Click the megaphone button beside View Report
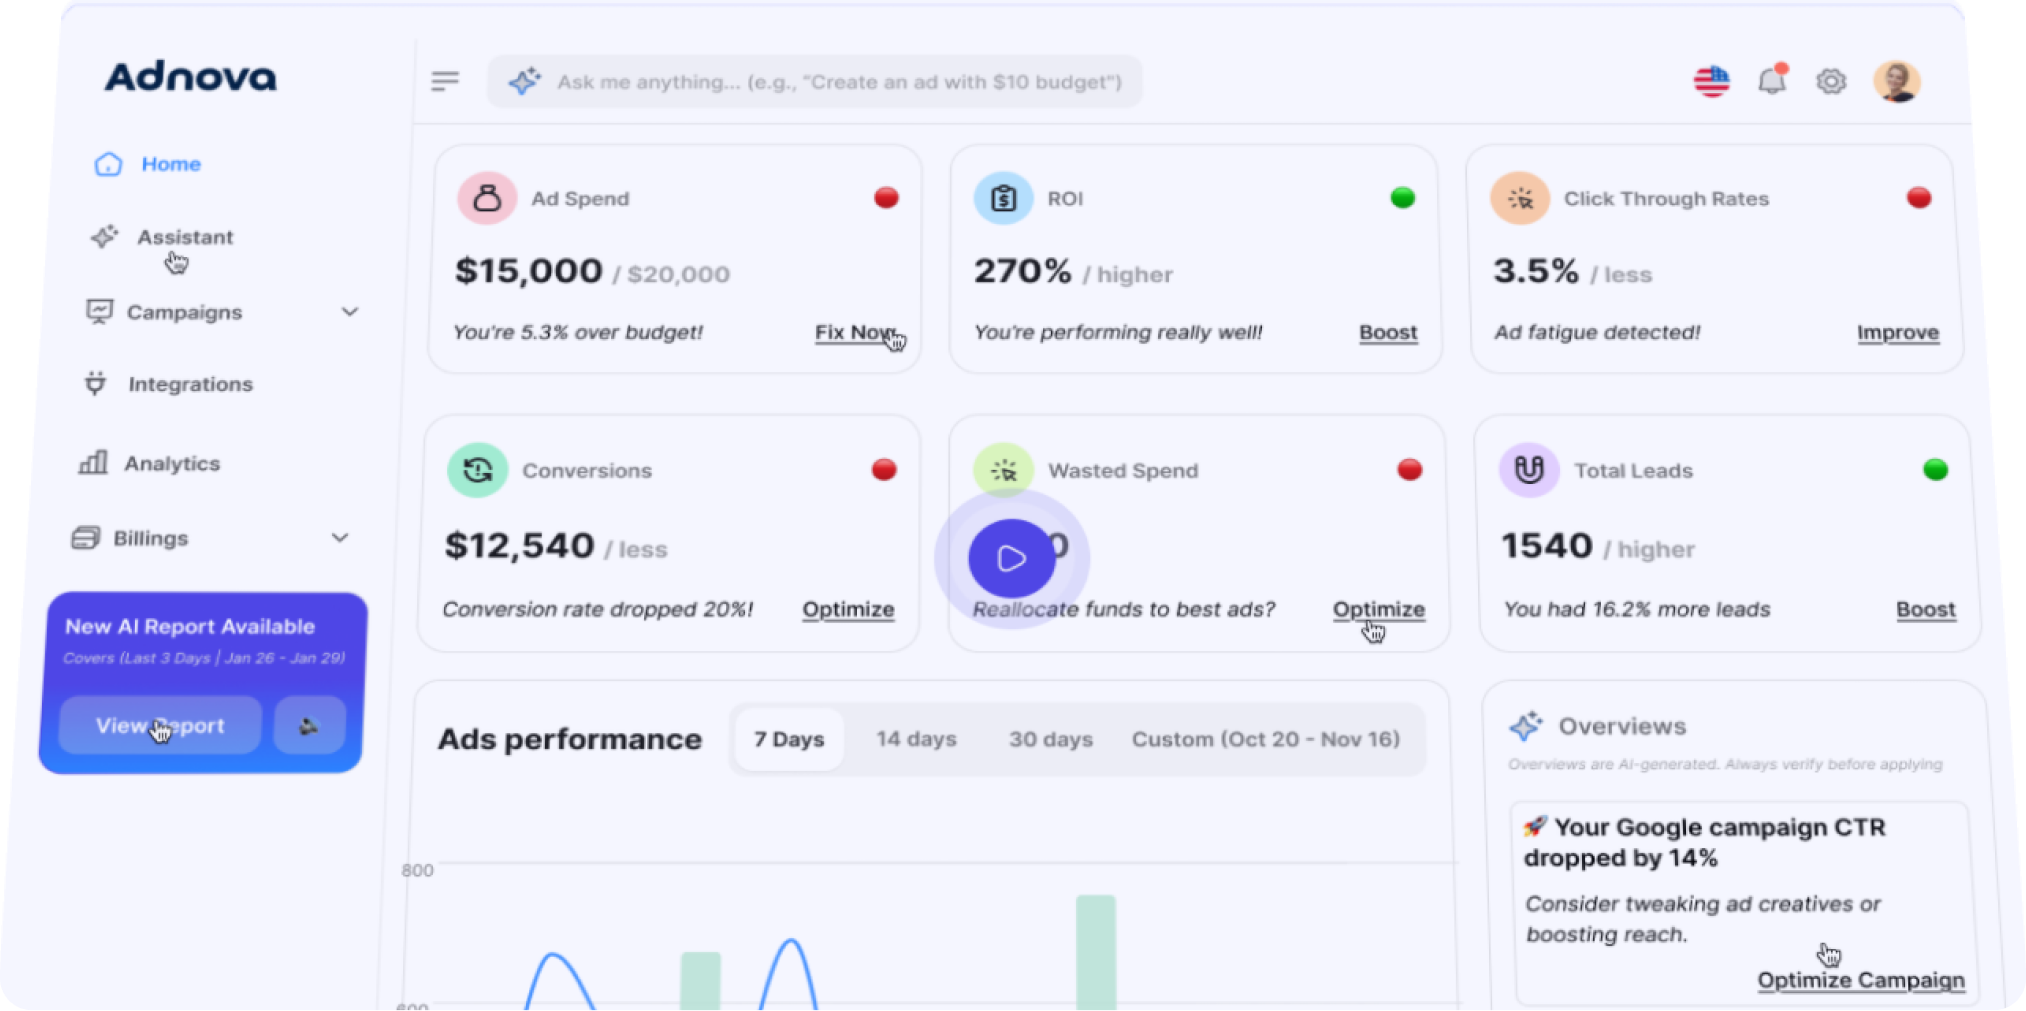Image resolution: width=2026 pixels, height=1011 pixels. coord(309,725)
